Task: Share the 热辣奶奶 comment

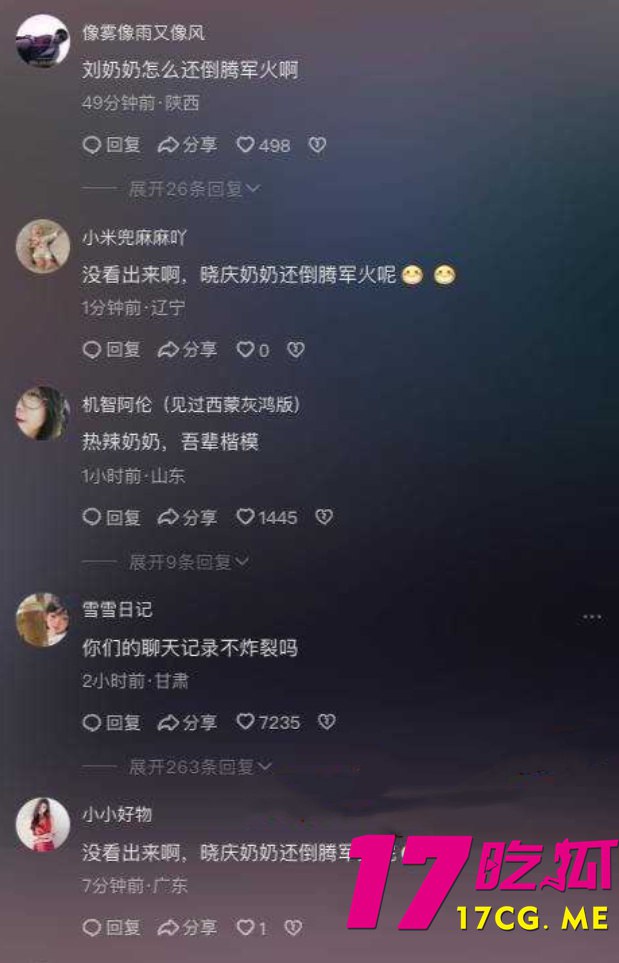Action: [187, 517]
